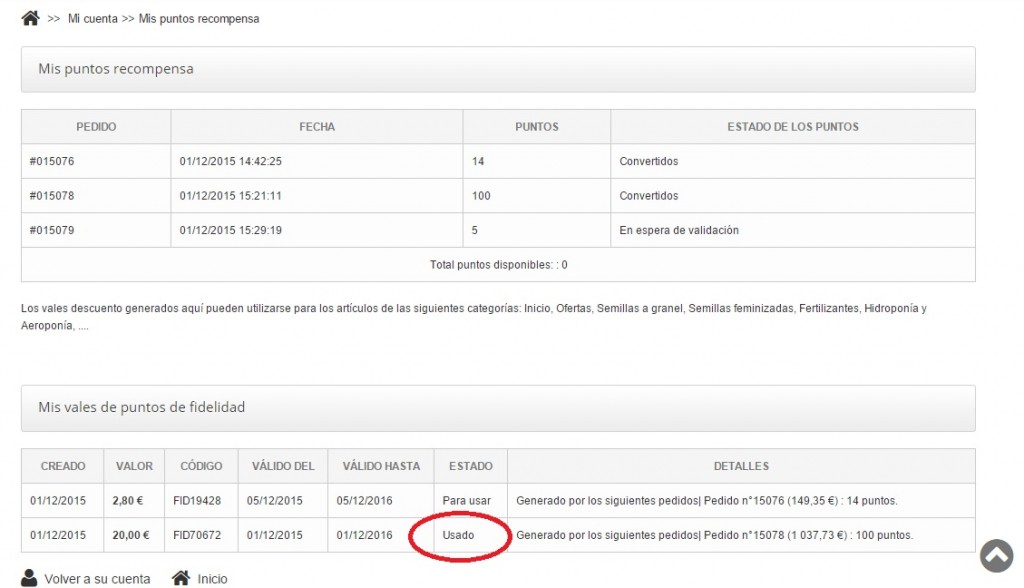Click the PUNTOS column header

(x=537, y=127)
